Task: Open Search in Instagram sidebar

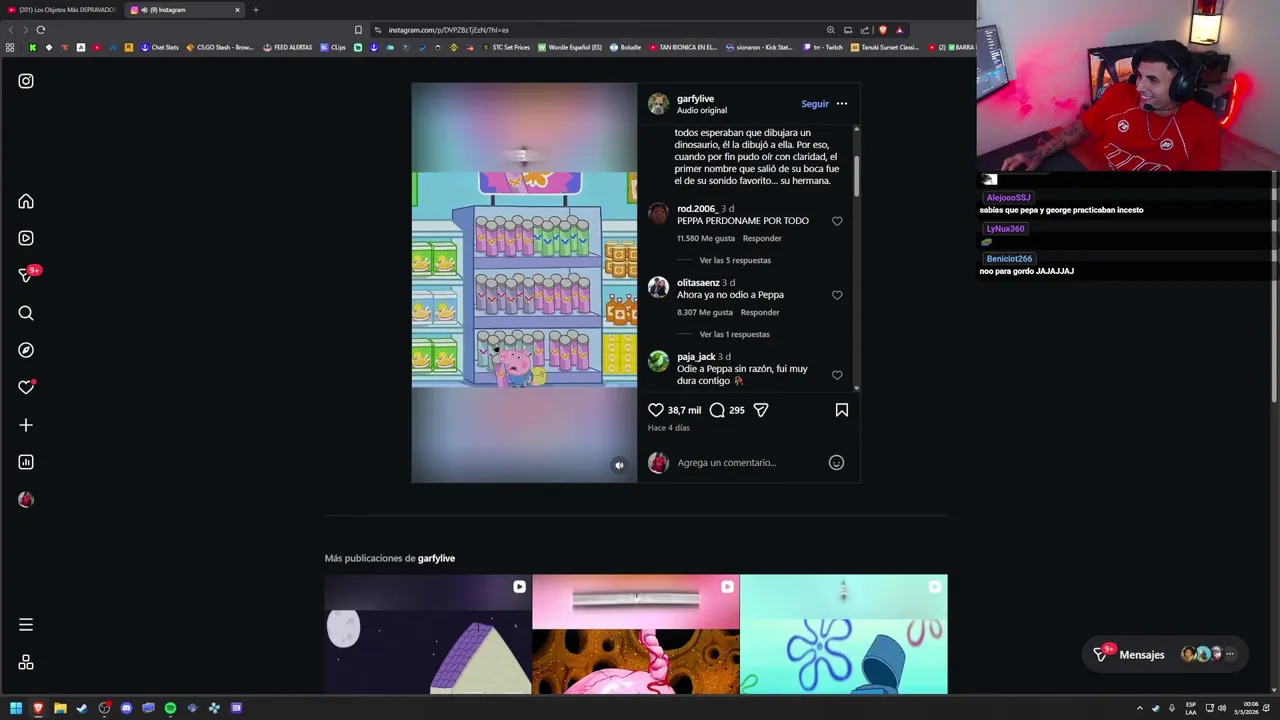Action: coord(26,313)
